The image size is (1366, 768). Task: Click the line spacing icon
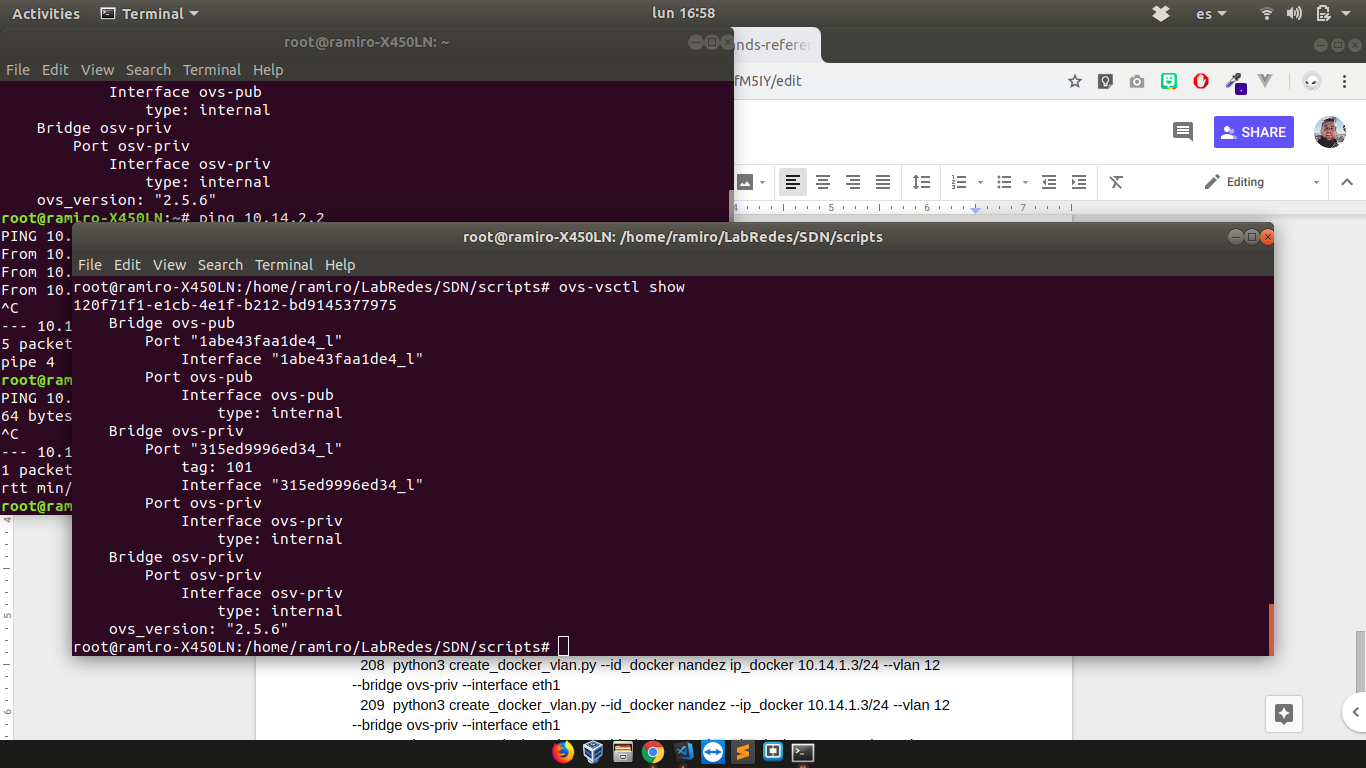921,182
